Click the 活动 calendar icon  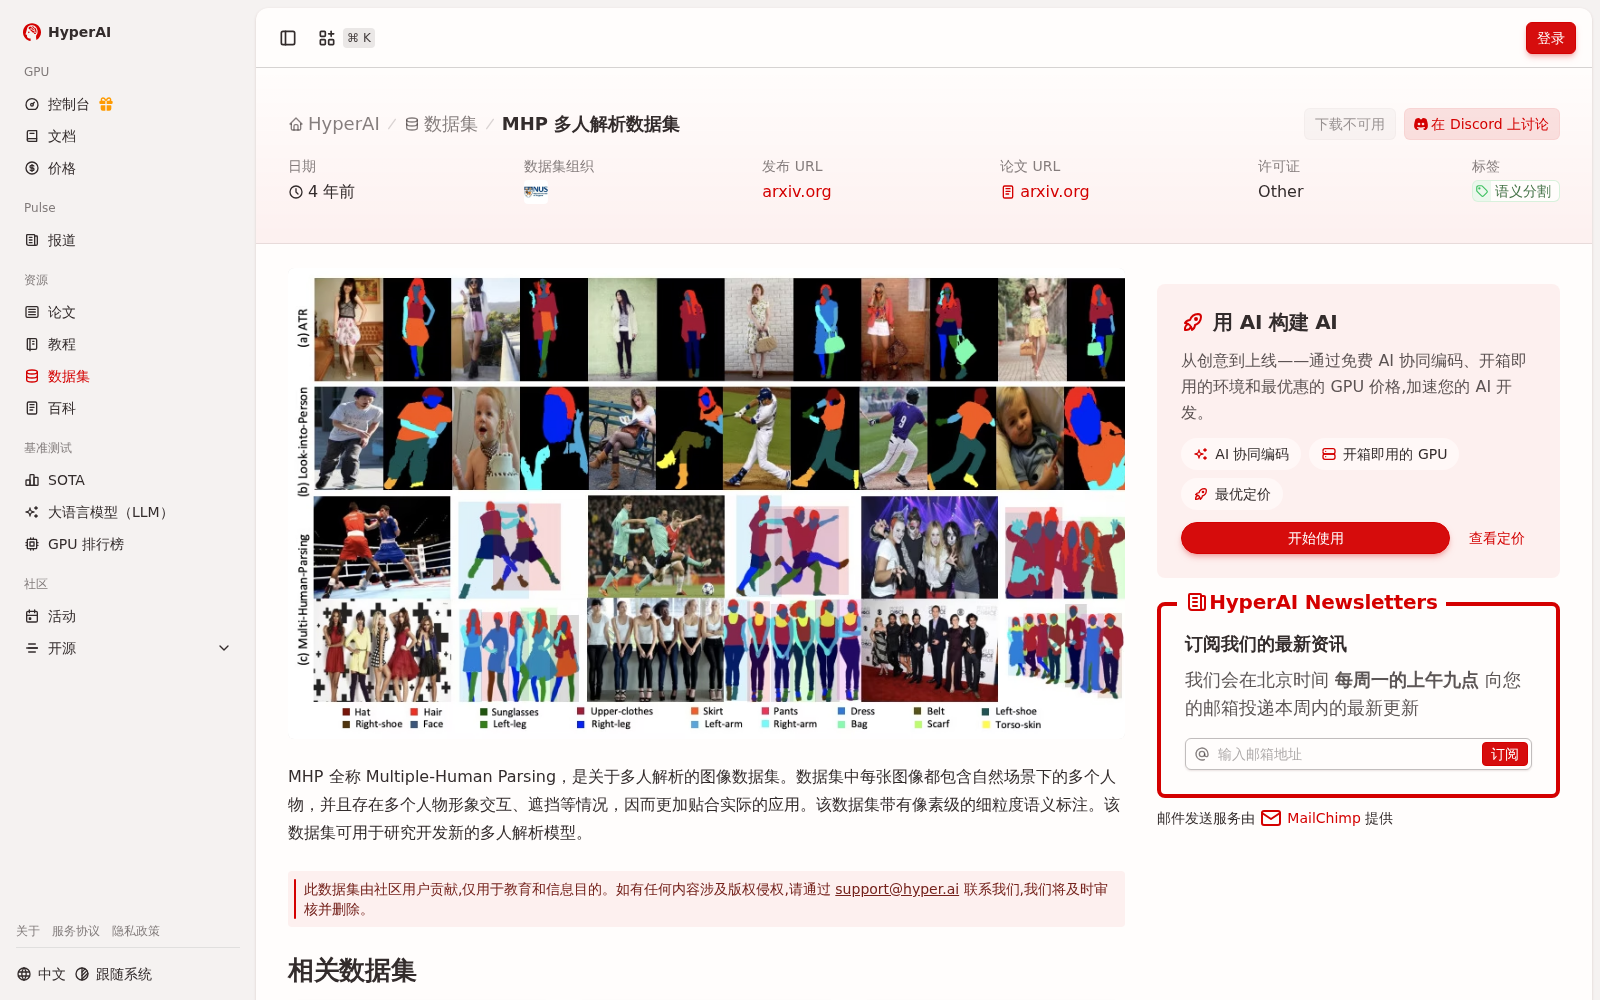32,616
